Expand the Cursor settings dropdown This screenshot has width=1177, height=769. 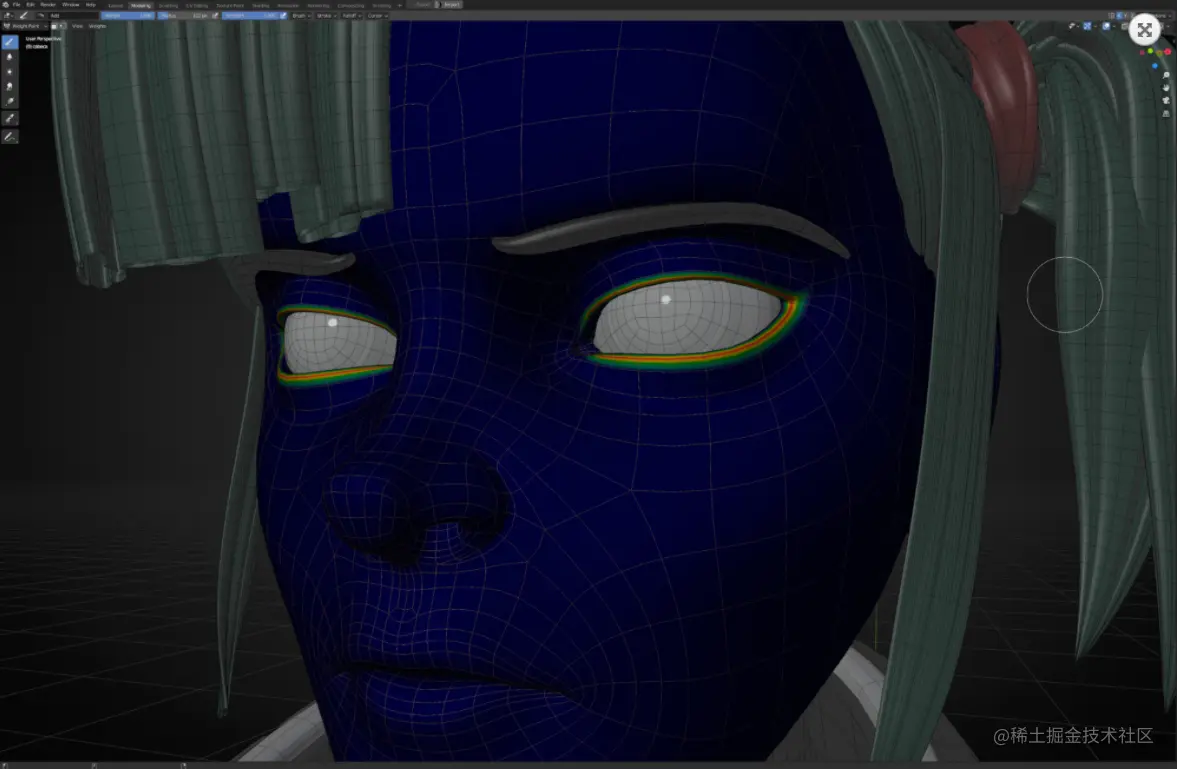pyautogui.click(x=377, y=16)
